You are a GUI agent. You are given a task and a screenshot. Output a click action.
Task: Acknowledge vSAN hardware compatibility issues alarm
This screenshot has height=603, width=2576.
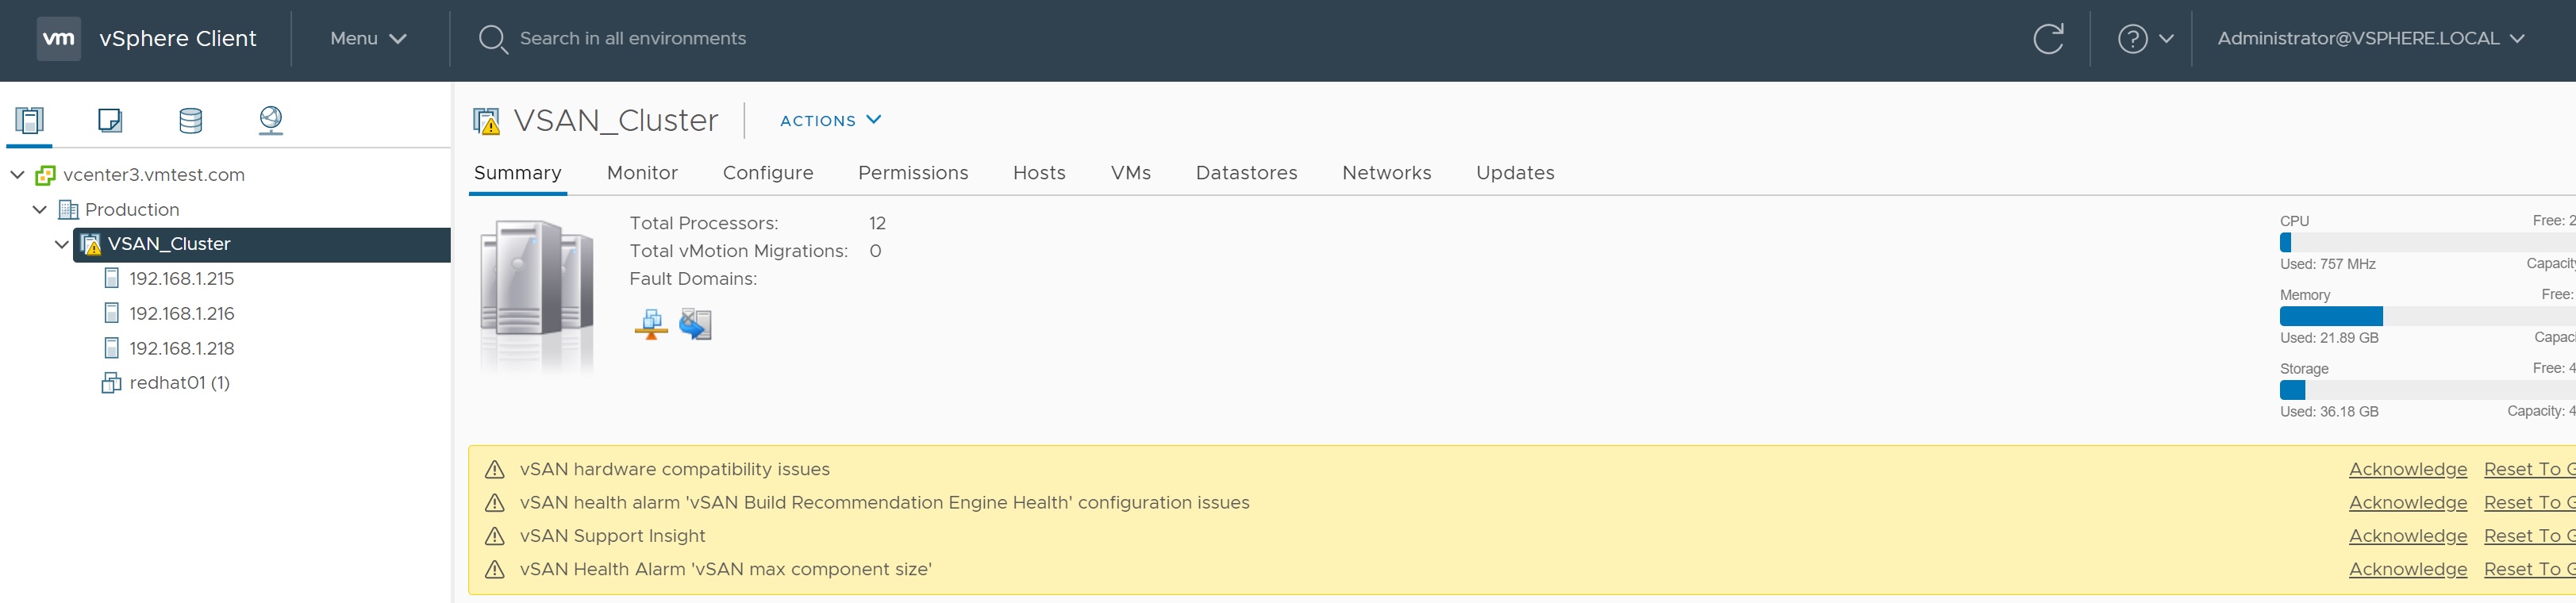tap(2407, 469)
